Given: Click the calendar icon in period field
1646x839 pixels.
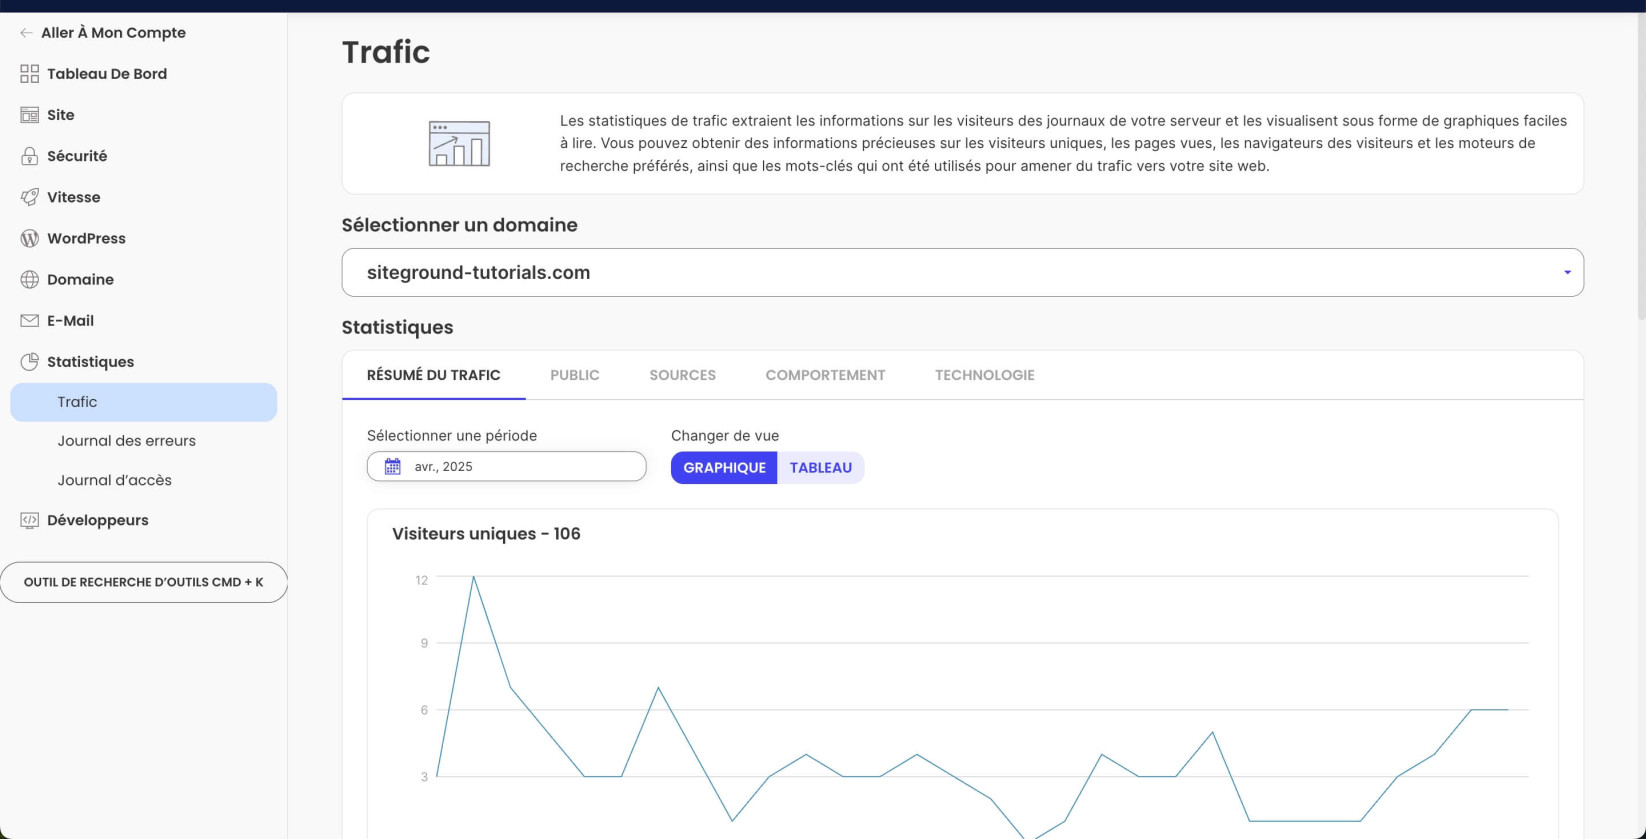Looking at the screenshot, I should point(392,467).
